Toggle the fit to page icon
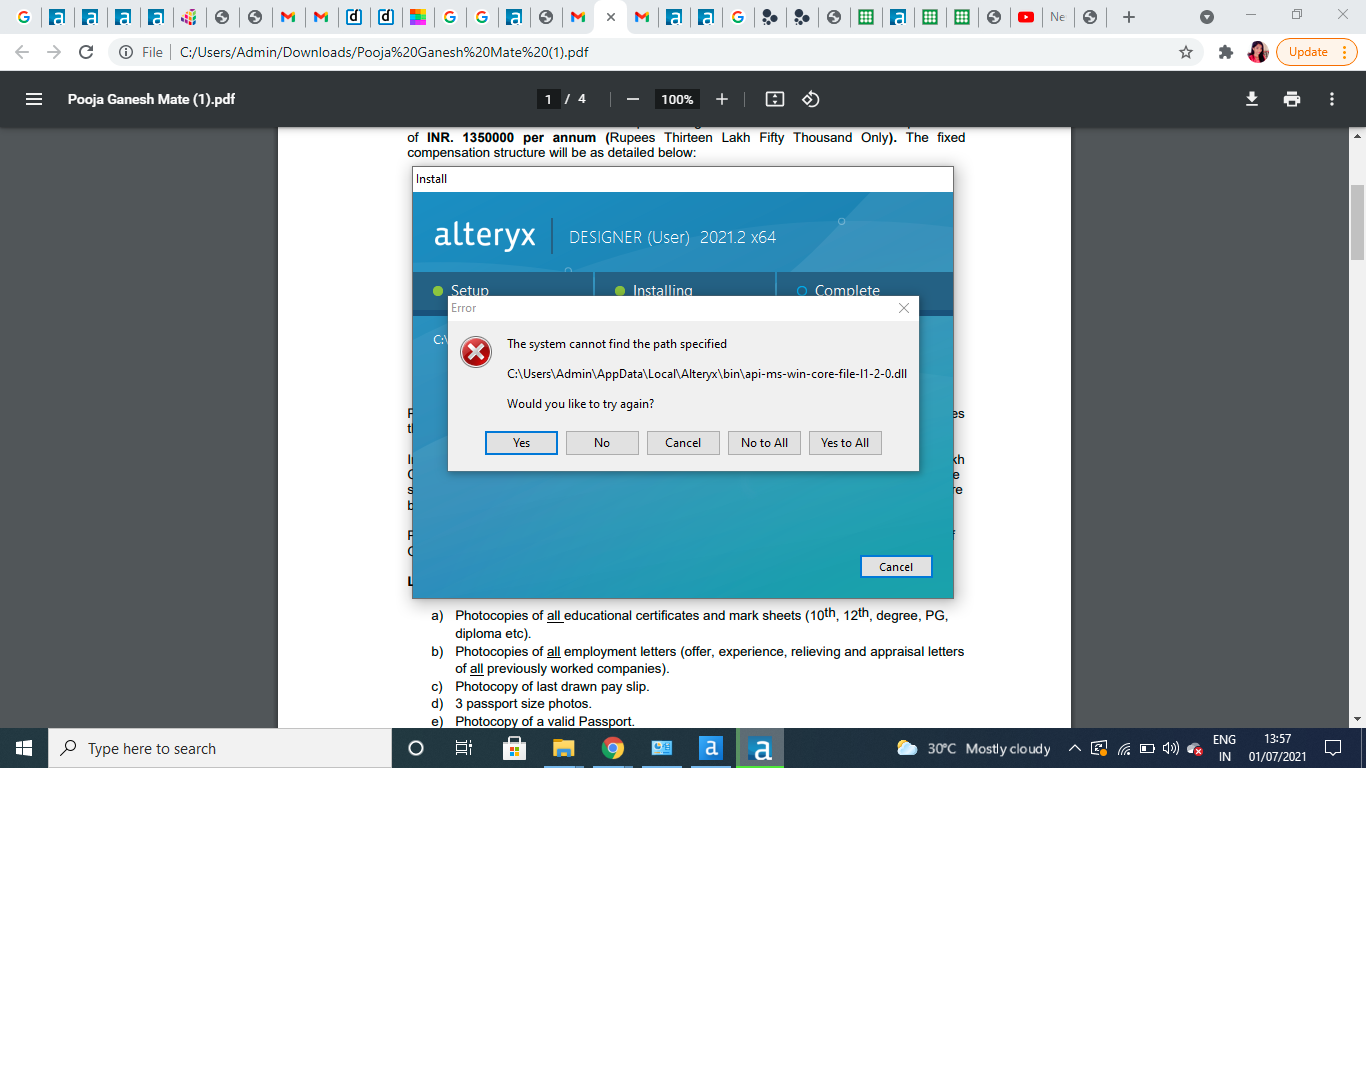 pos(775,99)
